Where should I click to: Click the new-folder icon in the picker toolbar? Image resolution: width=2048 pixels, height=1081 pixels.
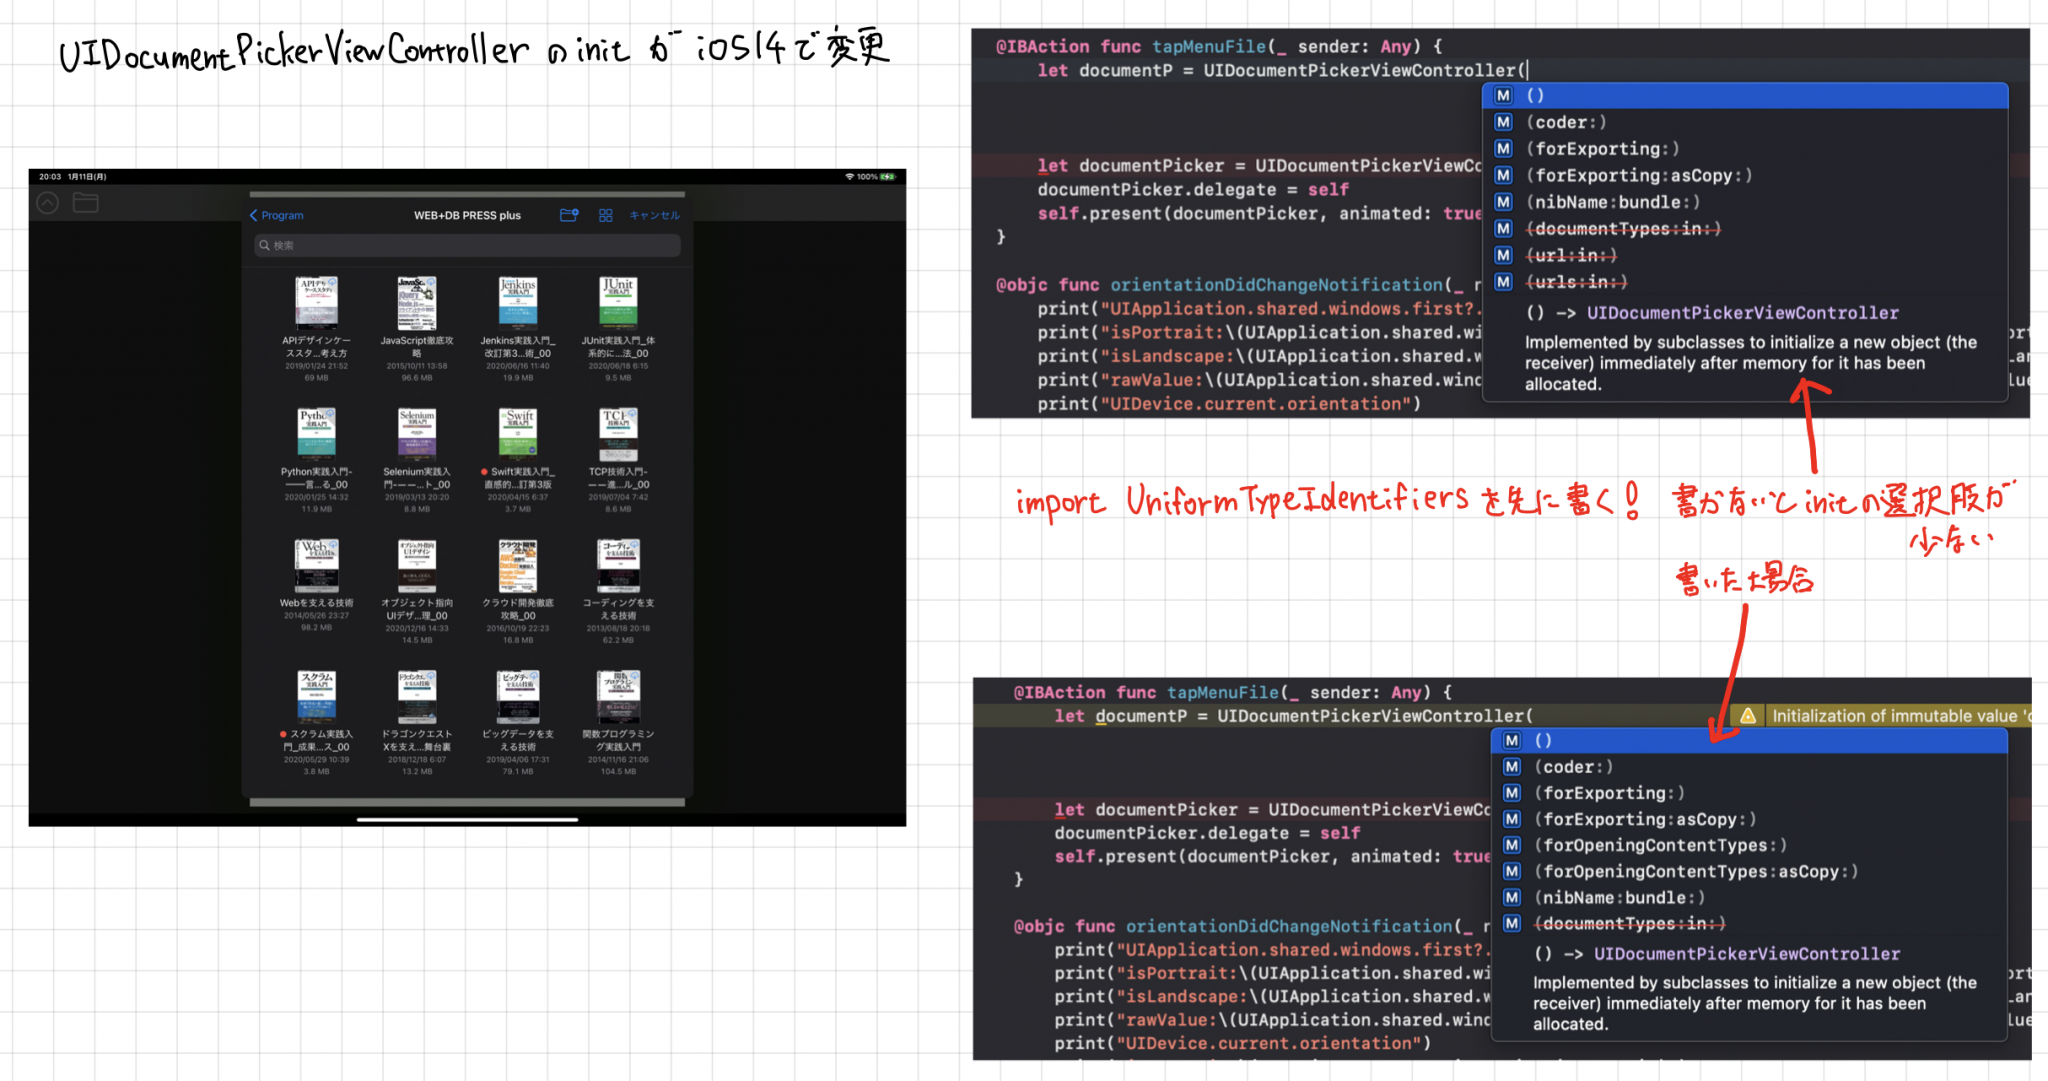568,214
